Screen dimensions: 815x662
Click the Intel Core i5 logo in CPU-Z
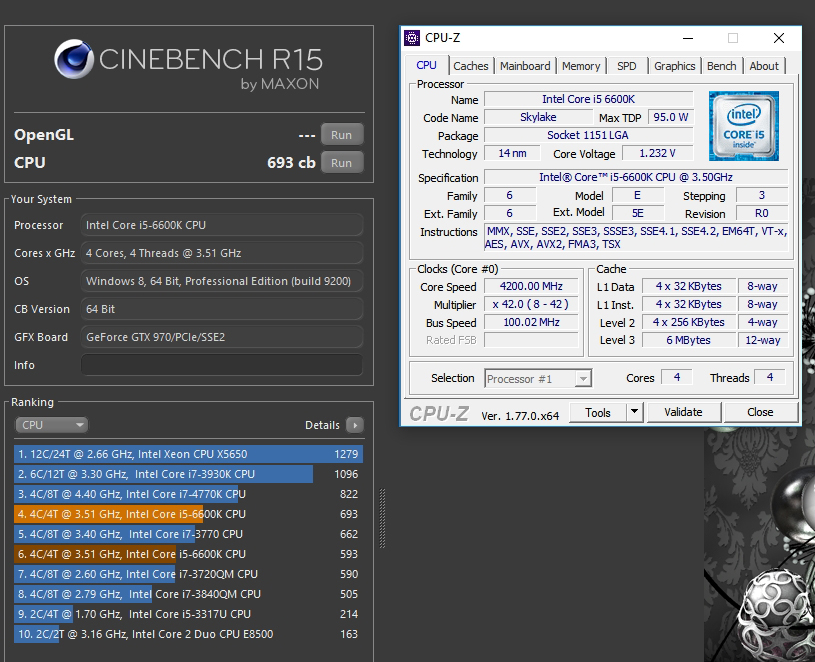coord(743,126)
